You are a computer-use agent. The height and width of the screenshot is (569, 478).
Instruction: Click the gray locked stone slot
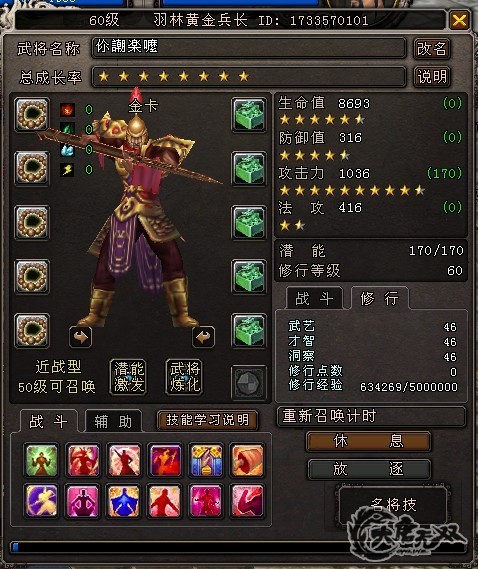(x=249, y=382)
